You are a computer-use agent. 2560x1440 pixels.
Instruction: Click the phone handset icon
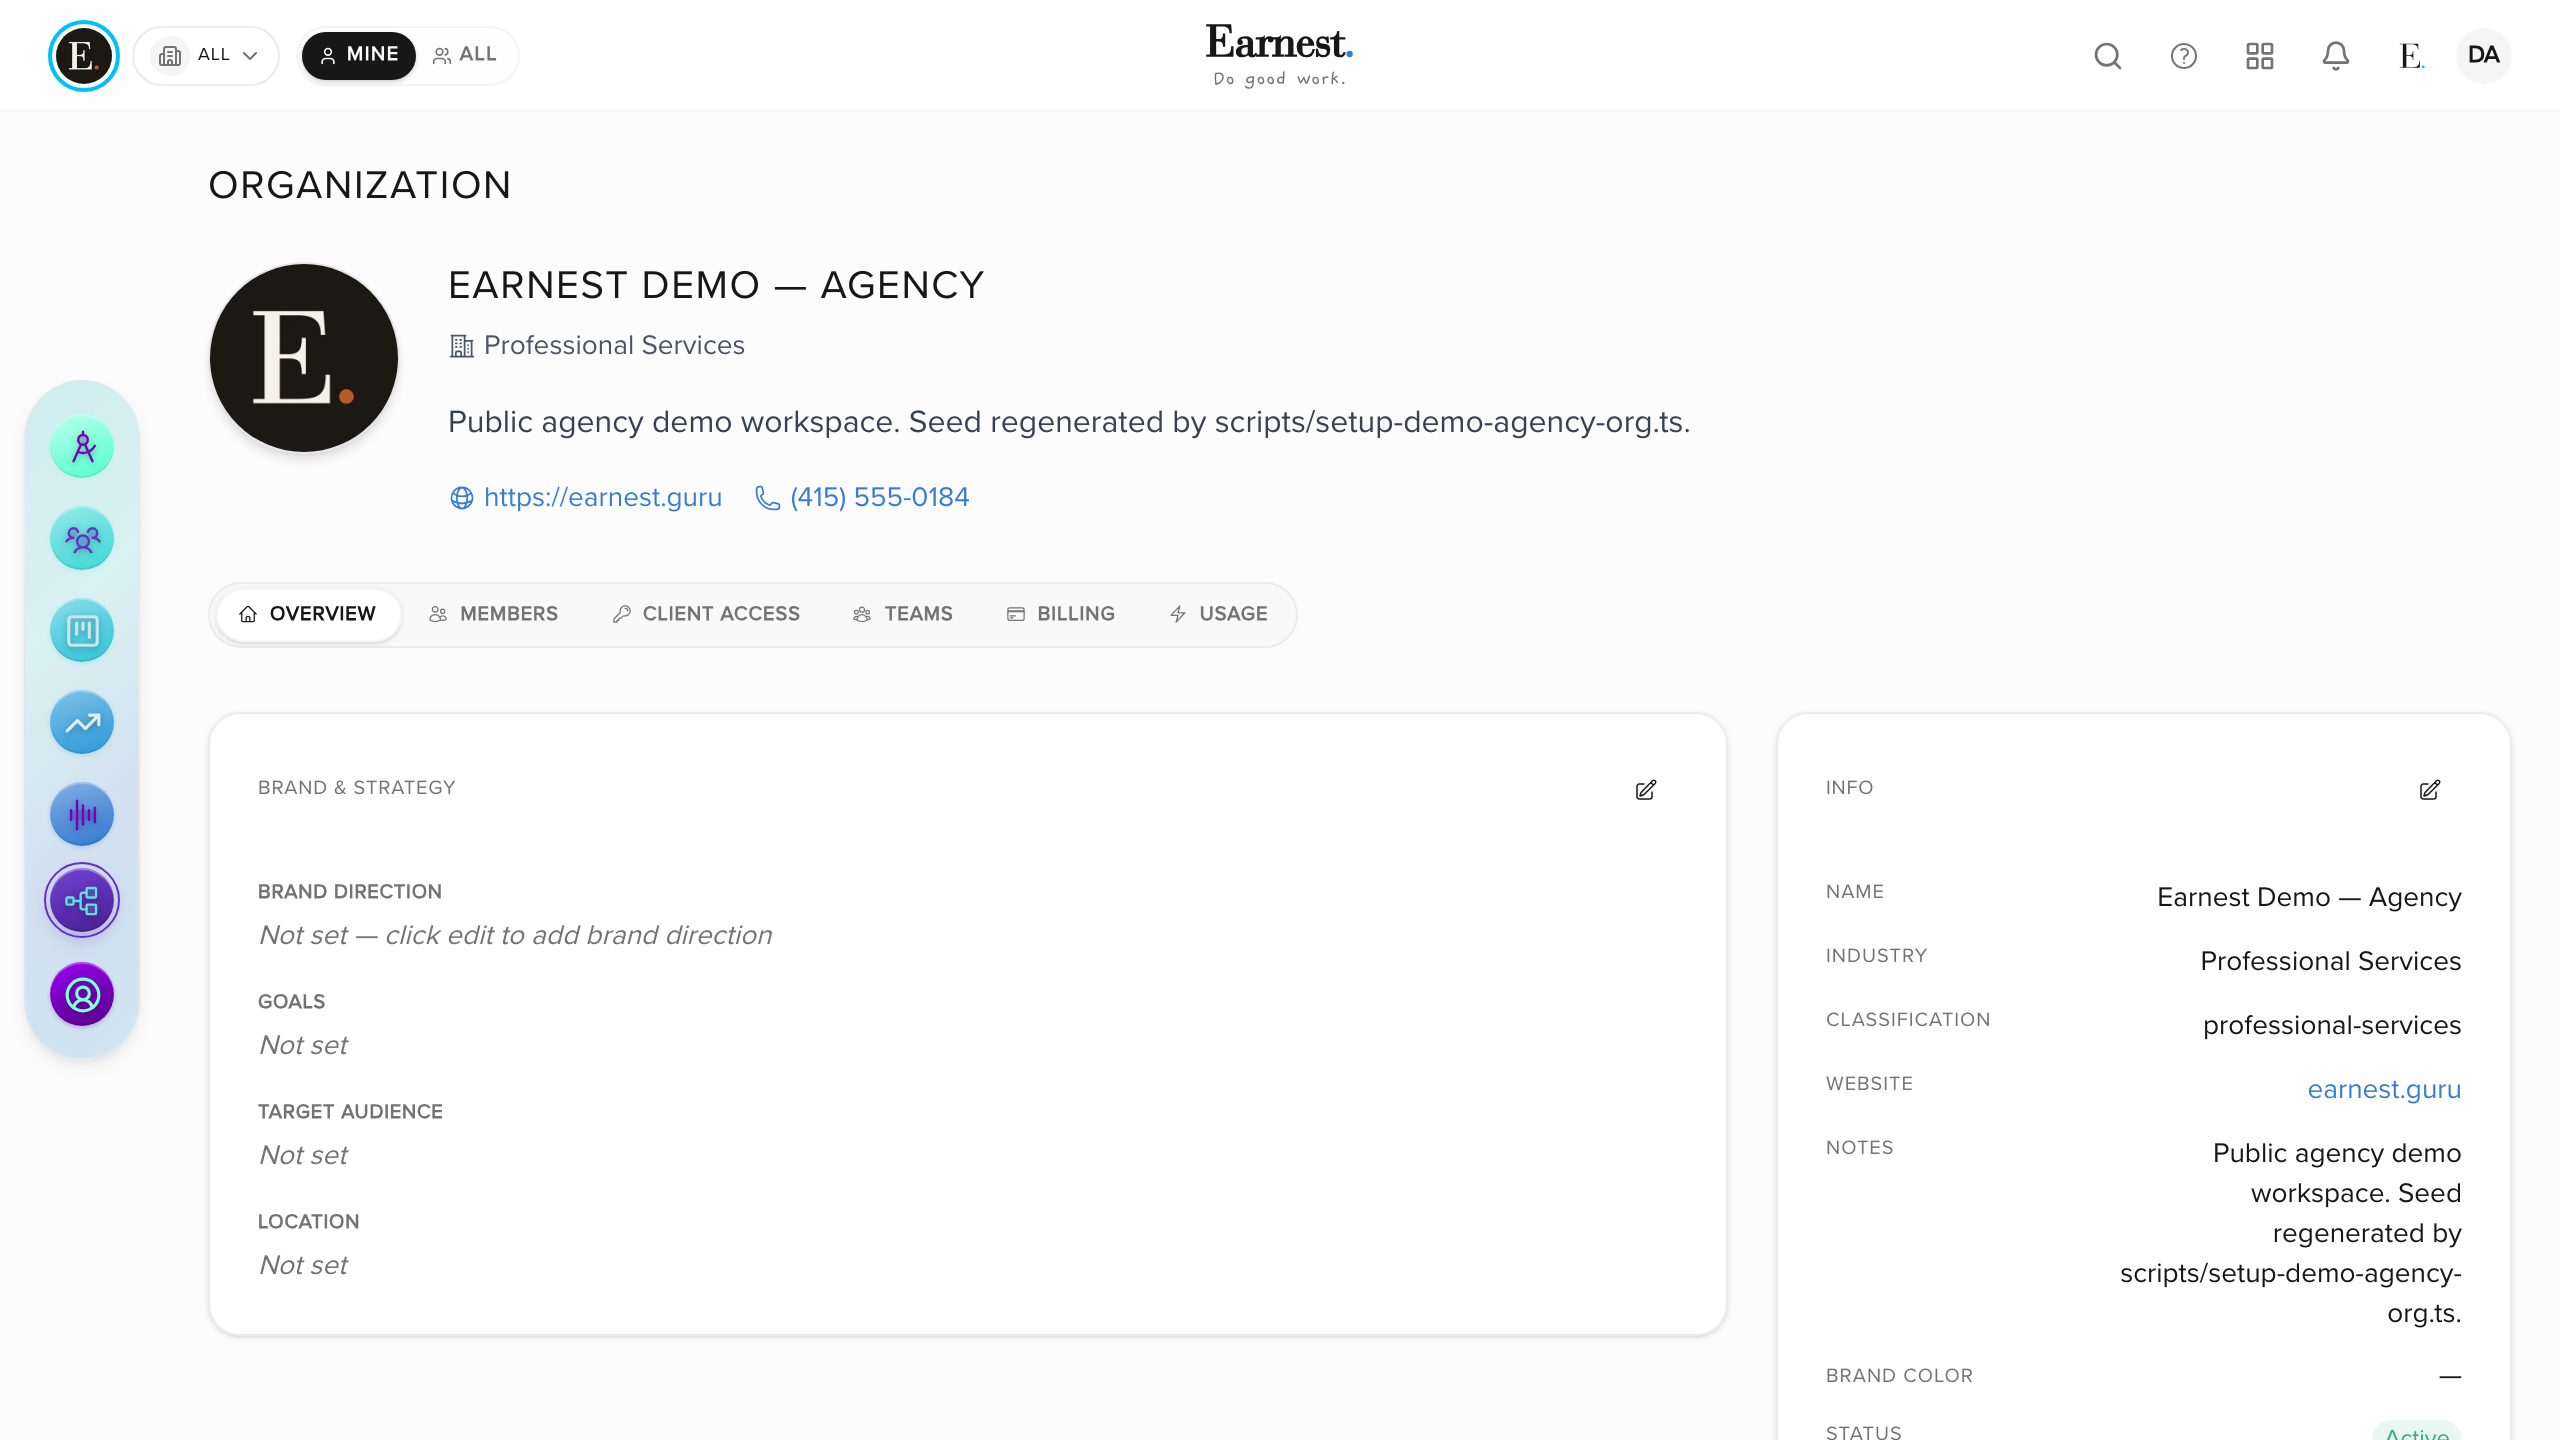(767, 498)
